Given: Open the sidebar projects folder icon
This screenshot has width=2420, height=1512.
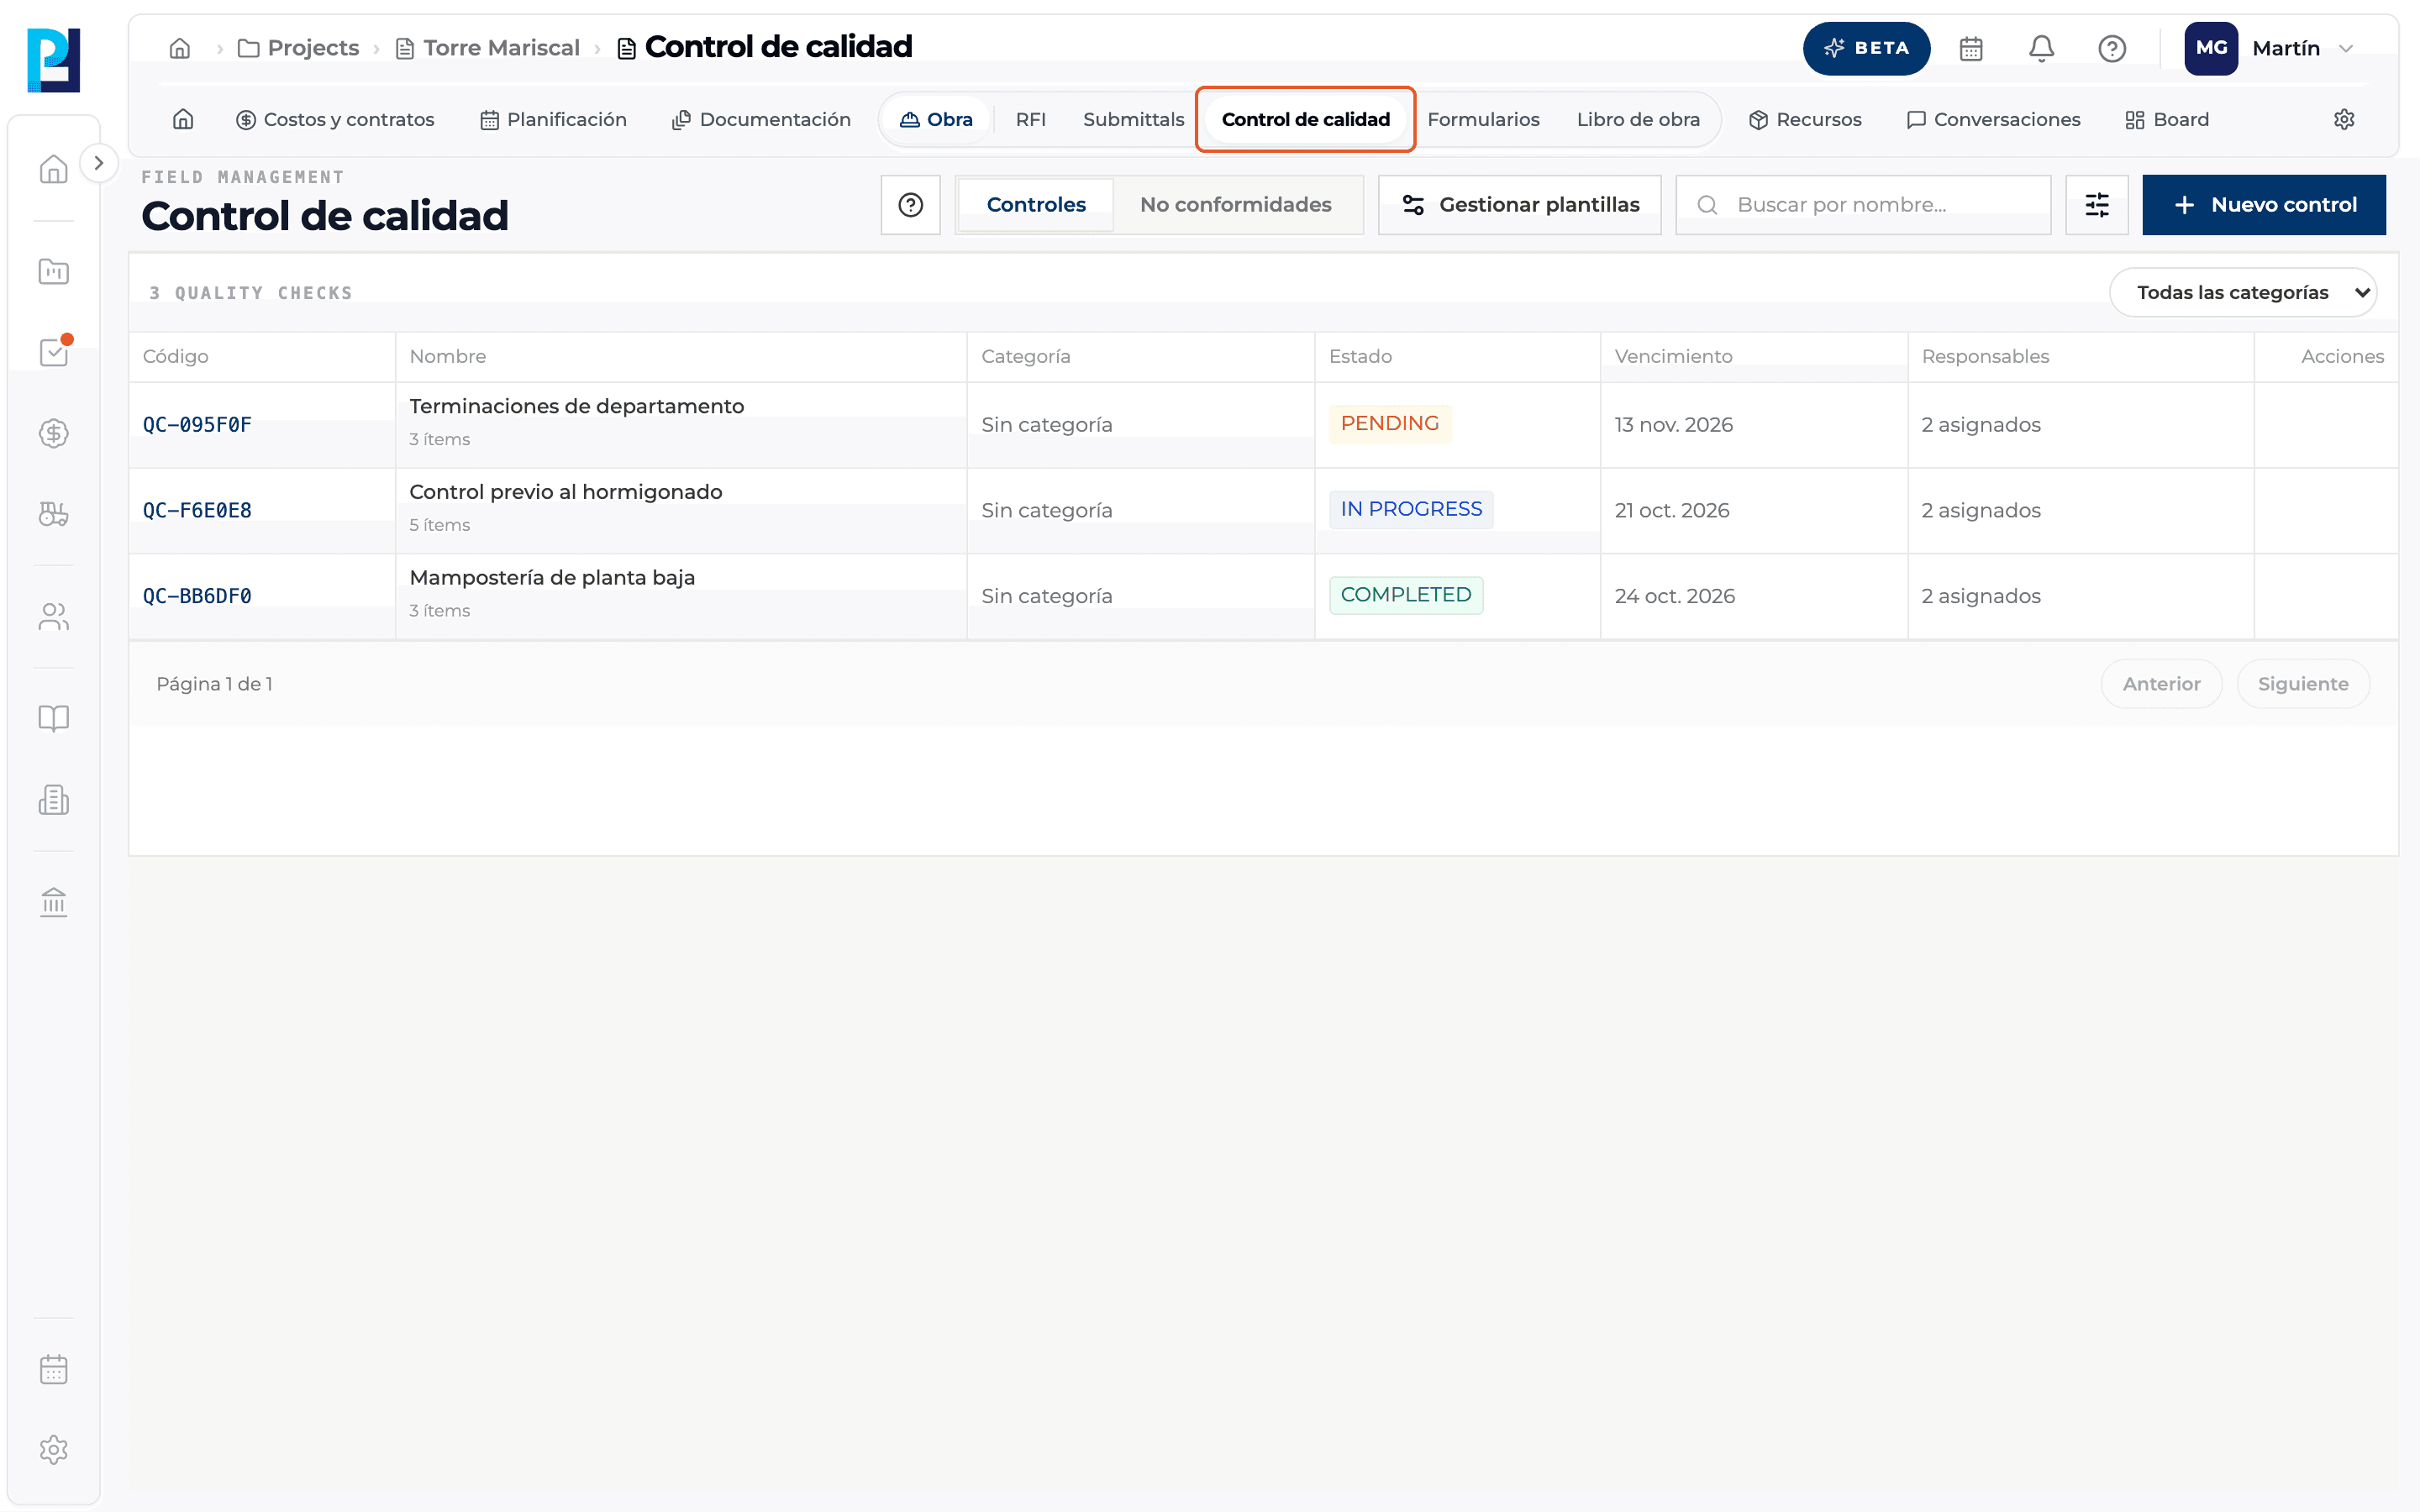Looking at the screenshot, I should pyautogui.click(x=53, y=271).
